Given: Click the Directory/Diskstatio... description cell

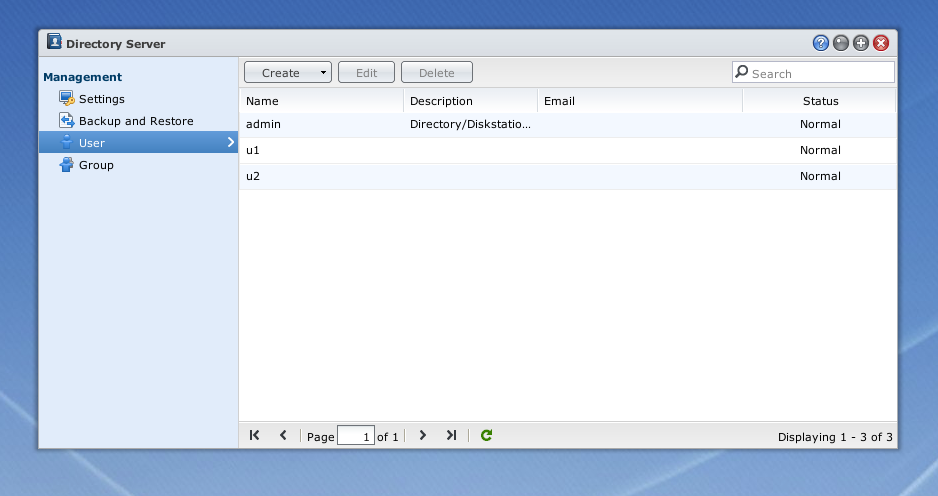Looking at the screenshot, I should coord(470,124).
